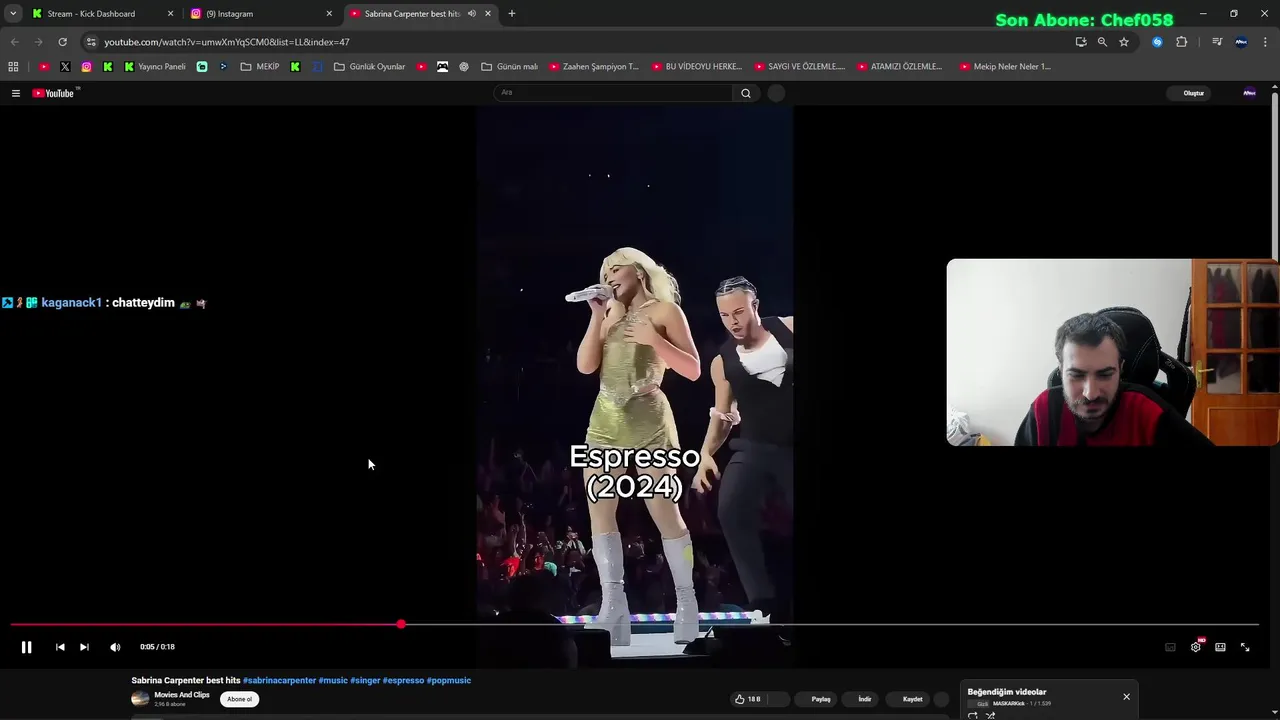View site information icon in address bar
The image size is (1280, 720).
point(91,42)
